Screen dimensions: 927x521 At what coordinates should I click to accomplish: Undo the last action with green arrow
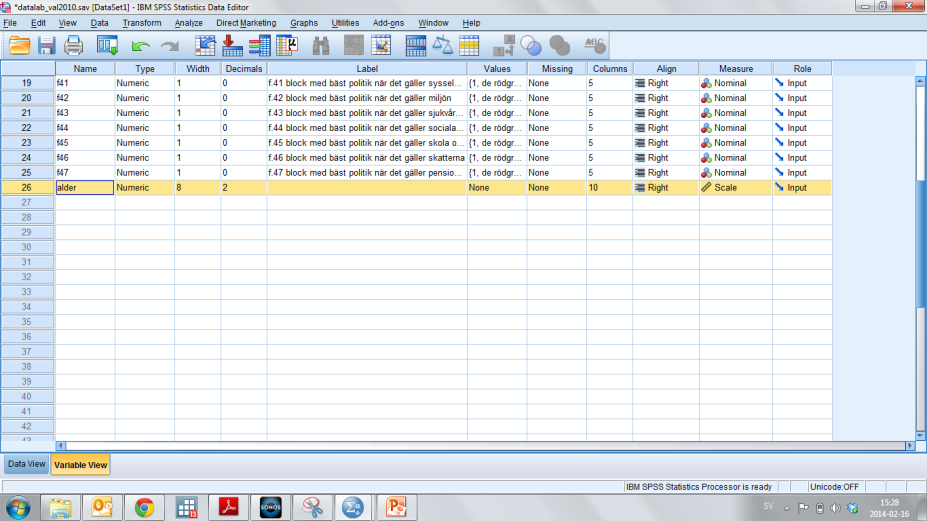[140, 46]
